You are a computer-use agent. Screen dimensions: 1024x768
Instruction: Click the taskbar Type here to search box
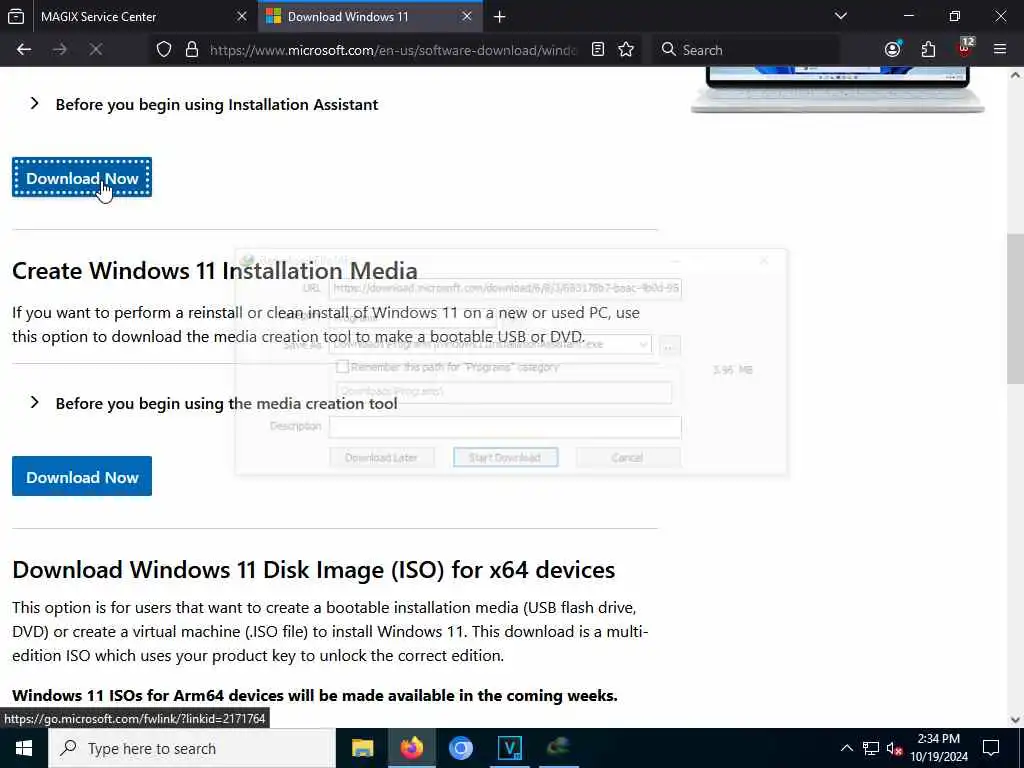tap(191, 748)
